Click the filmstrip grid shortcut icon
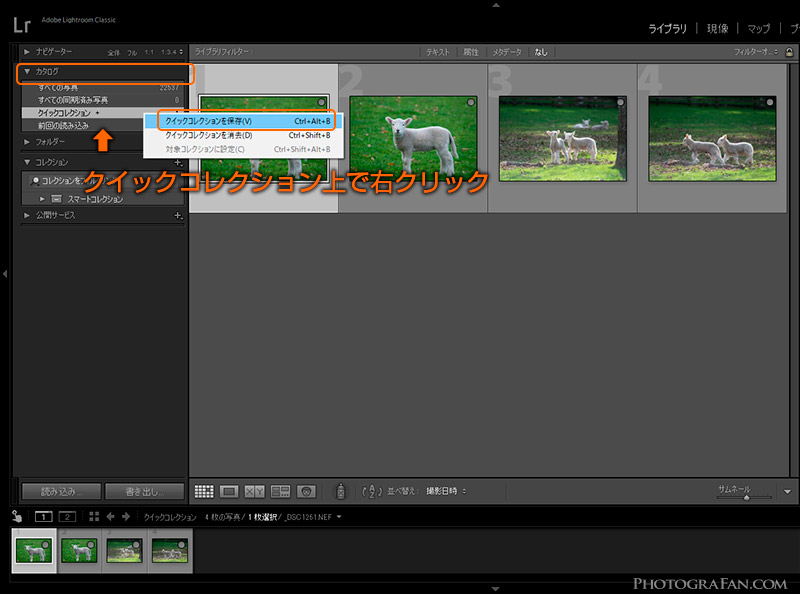This screenshot has height=594, width=800. [x=94, y=516]
